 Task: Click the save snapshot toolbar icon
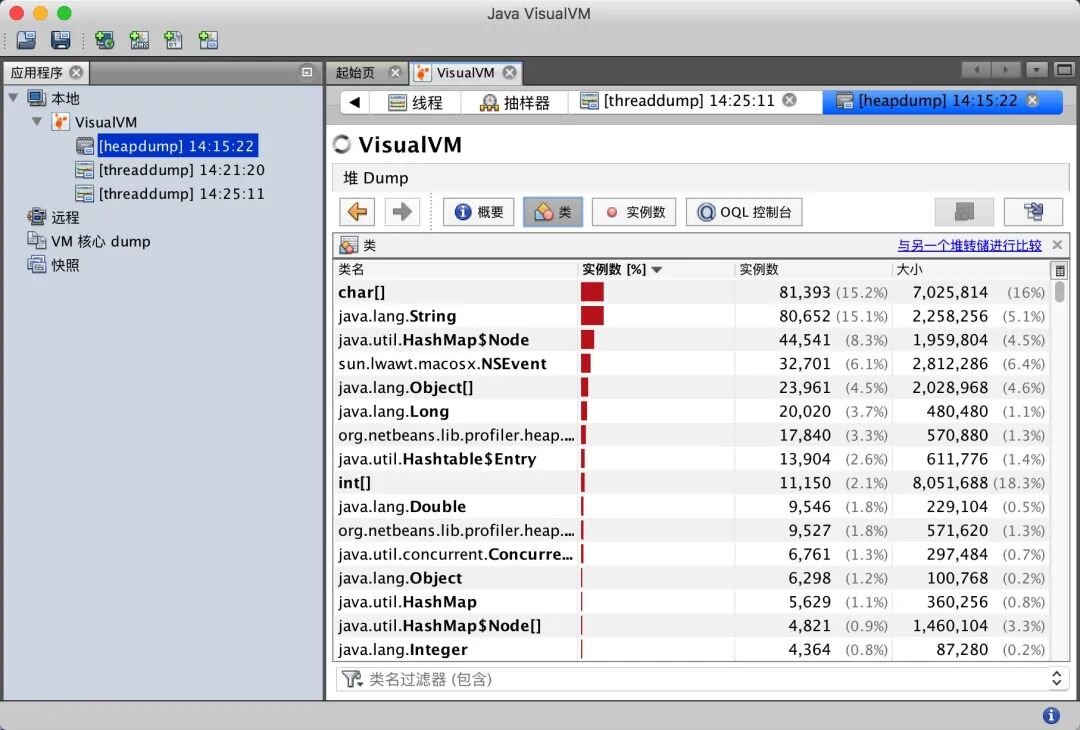coord(61,40)
